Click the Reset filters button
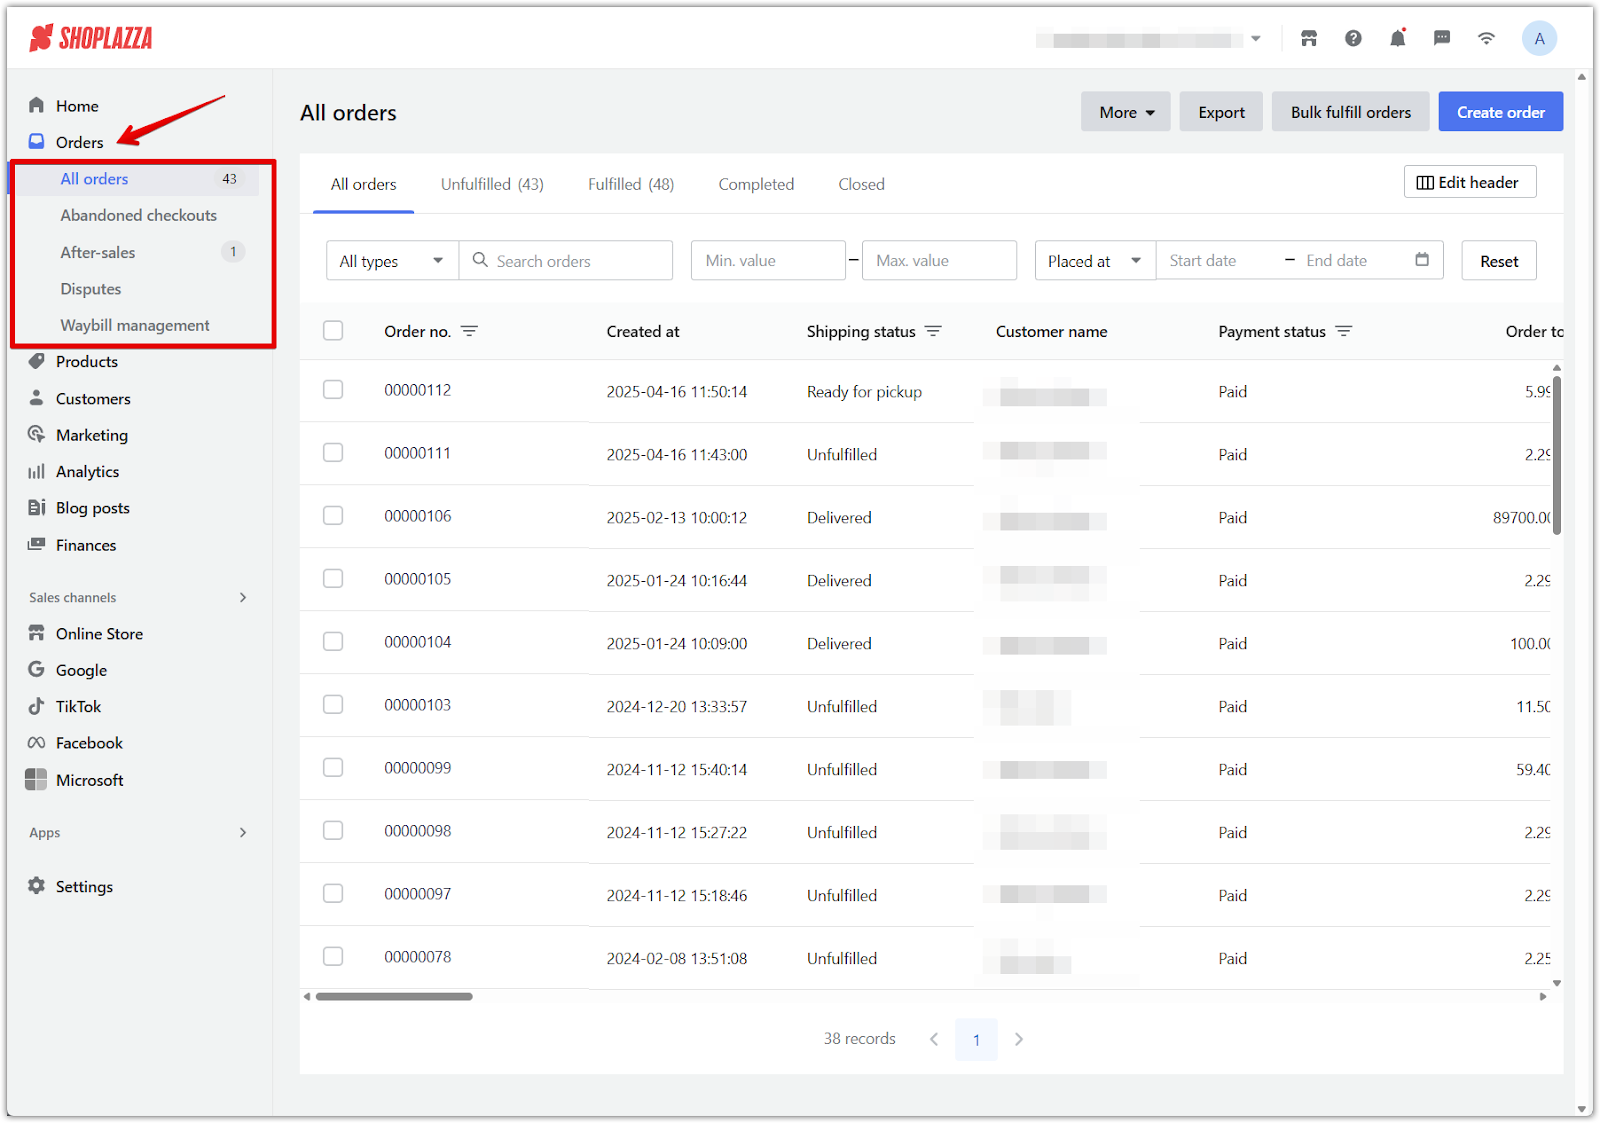This screenshot has width=1600, height=1123. click(1498, 261)
